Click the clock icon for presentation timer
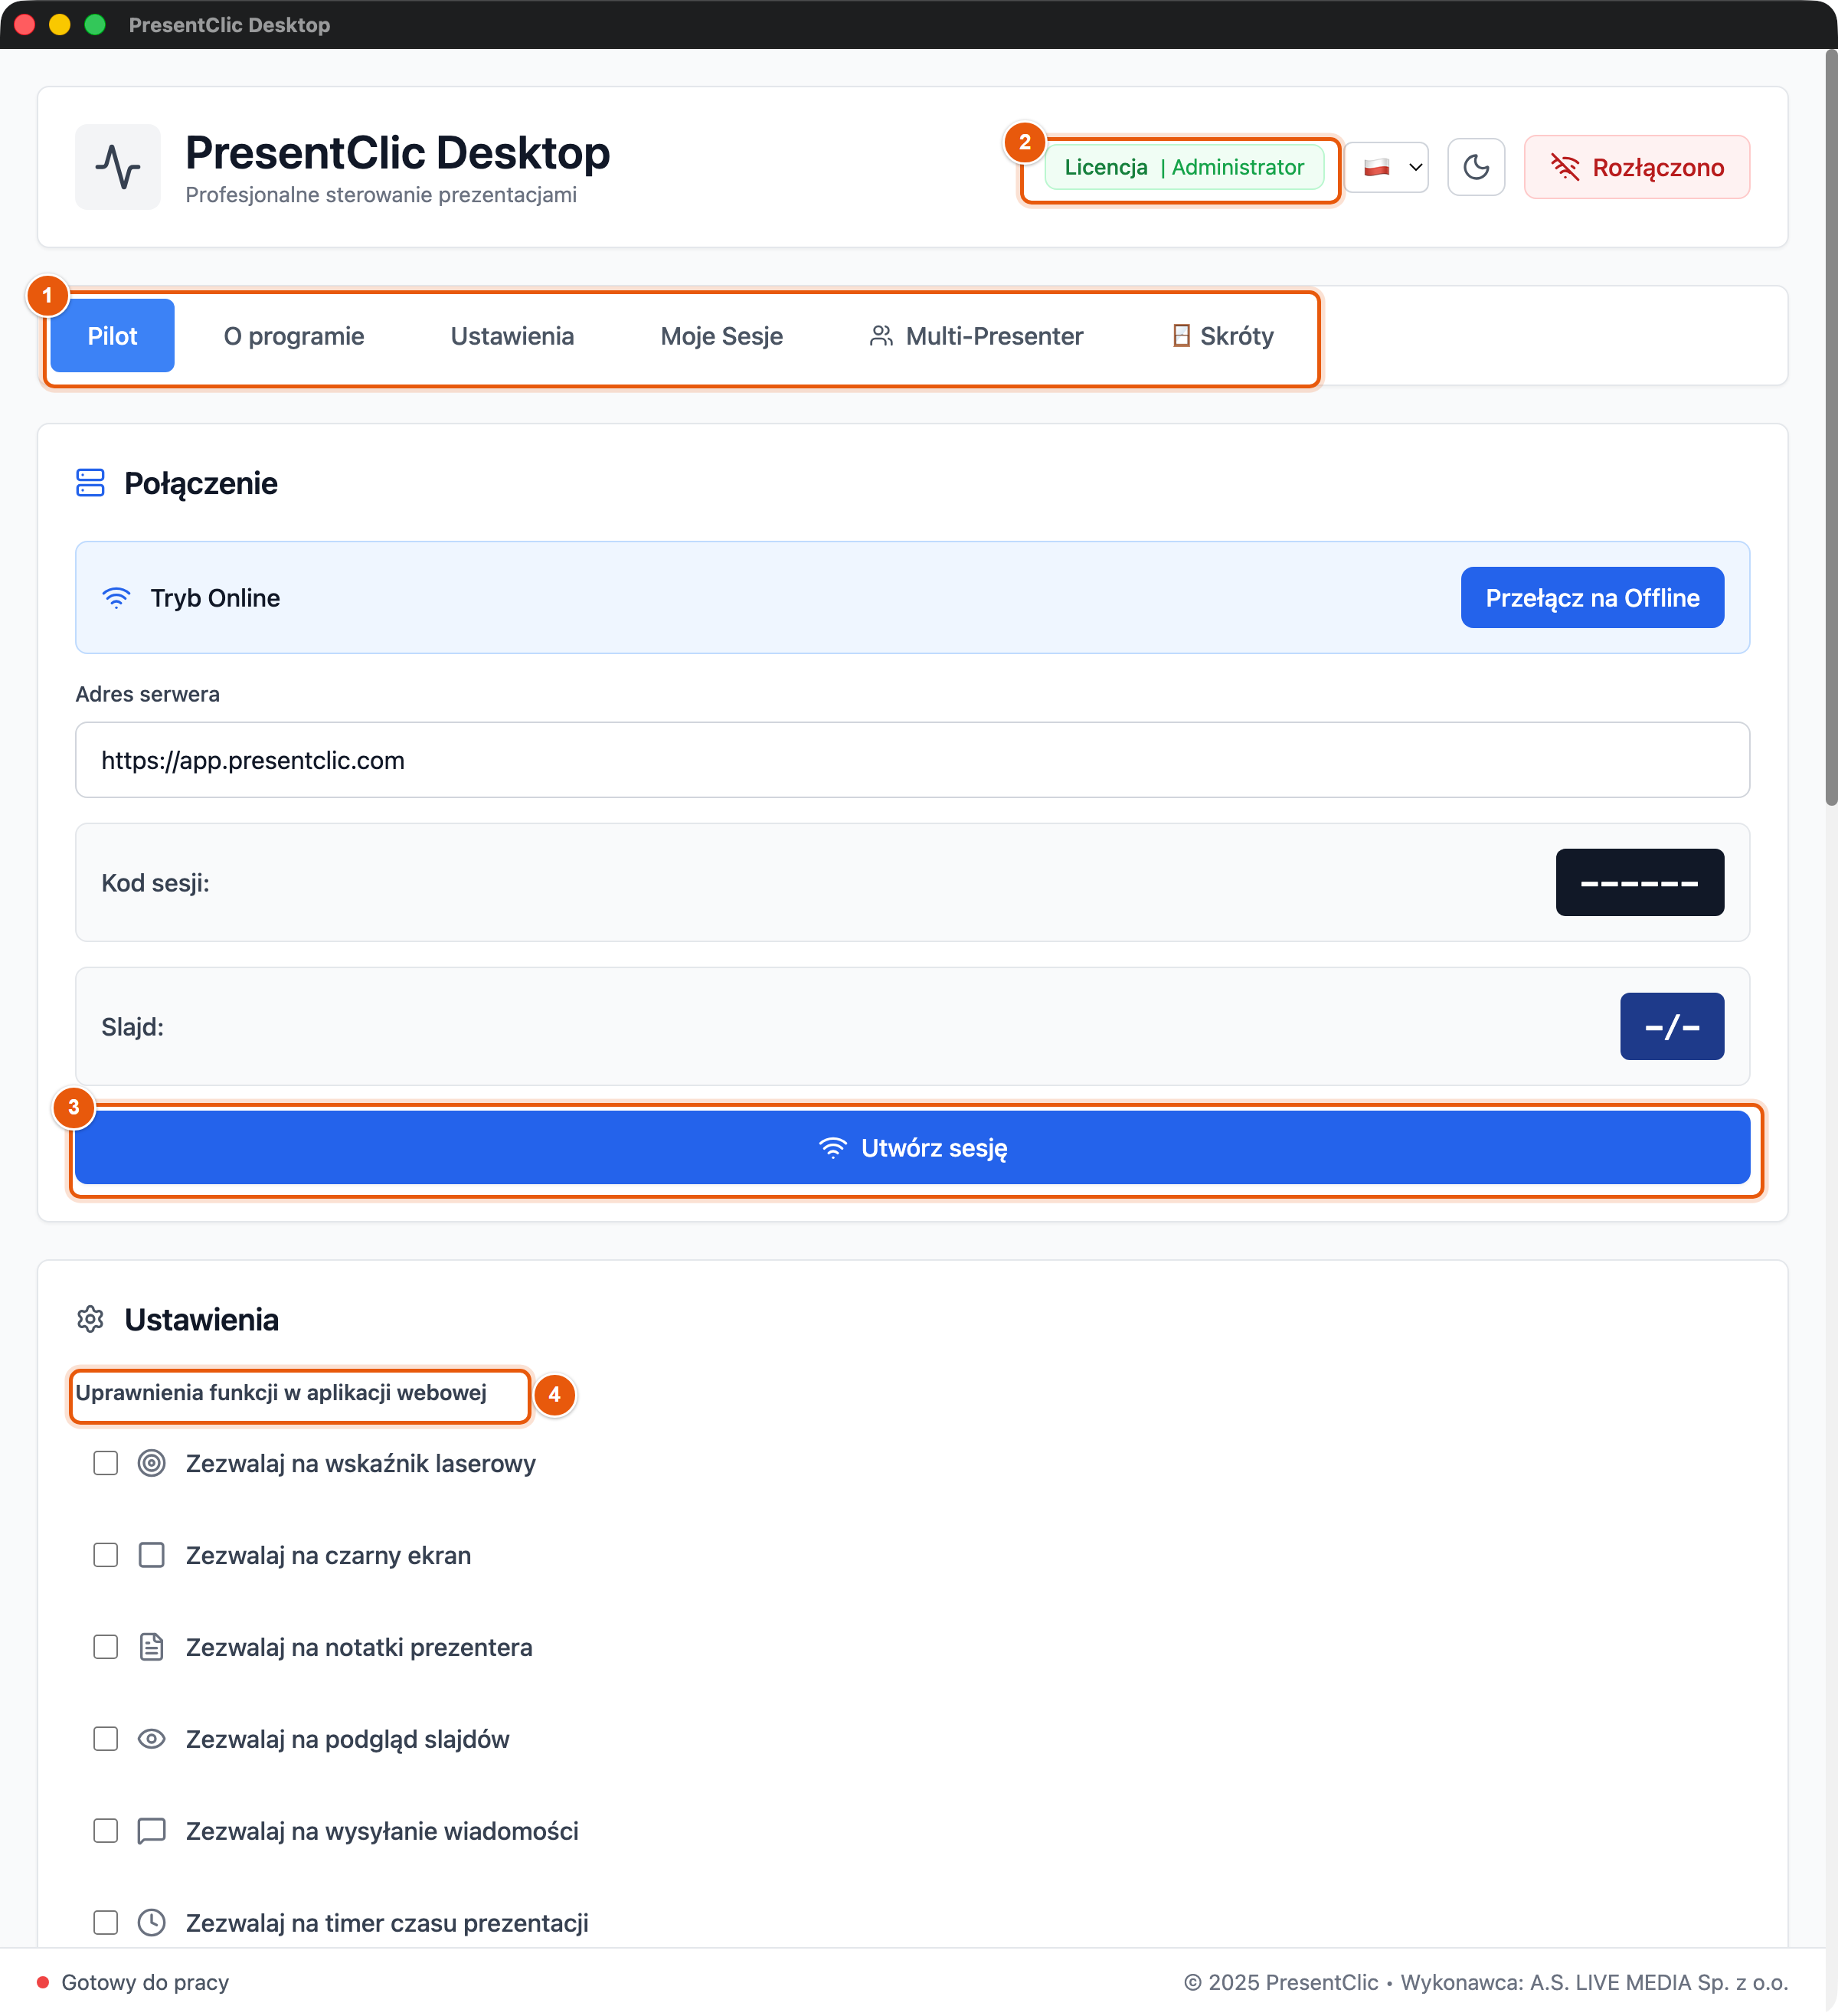Image resolution: width=1838 pixels, height=2016 pixels. 151,1922
